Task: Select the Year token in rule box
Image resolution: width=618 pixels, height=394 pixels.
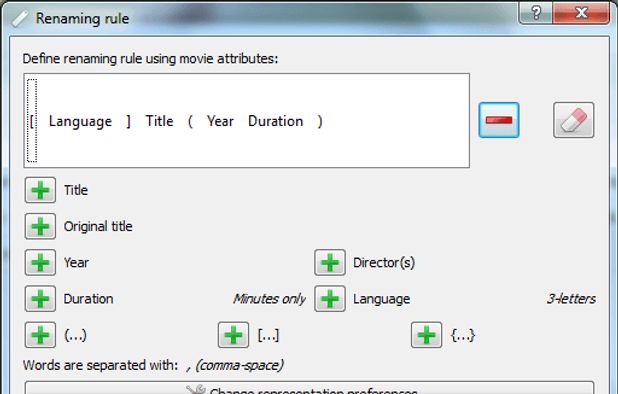Action: coord(220,121)
